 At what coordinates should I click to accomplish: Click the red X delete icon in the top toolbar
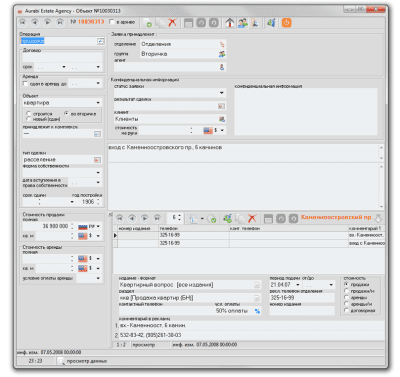pyautogui.click(x=172, y=23)
